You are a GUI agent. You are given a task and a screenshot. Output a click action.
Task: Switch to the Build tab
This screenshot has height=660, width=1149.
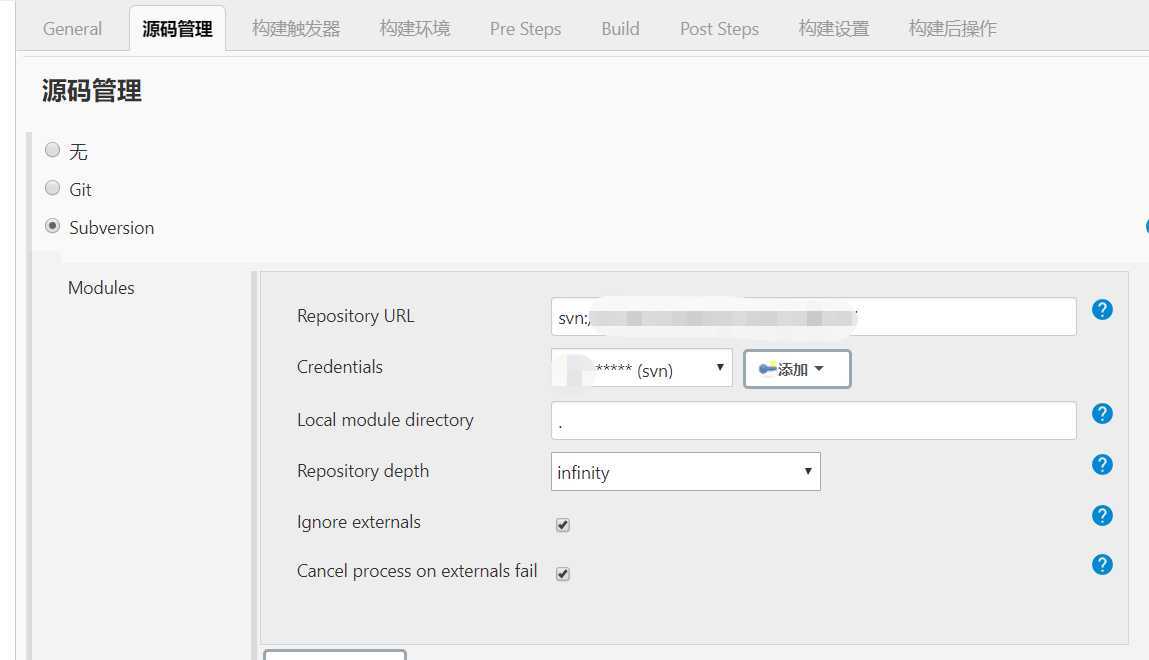[x=621, y=29]
